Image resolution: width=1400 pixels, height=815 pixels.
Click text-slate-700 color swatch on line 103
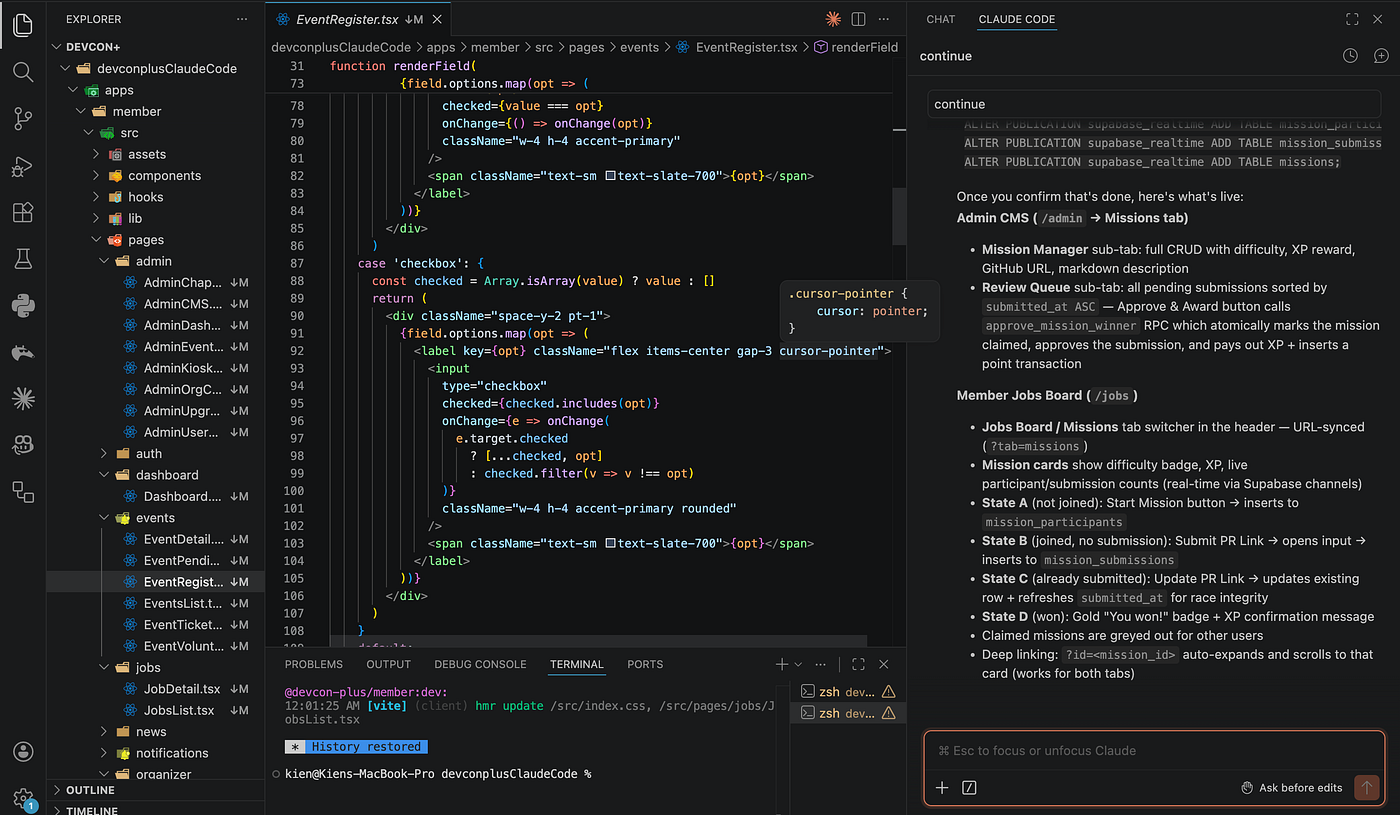610,543
